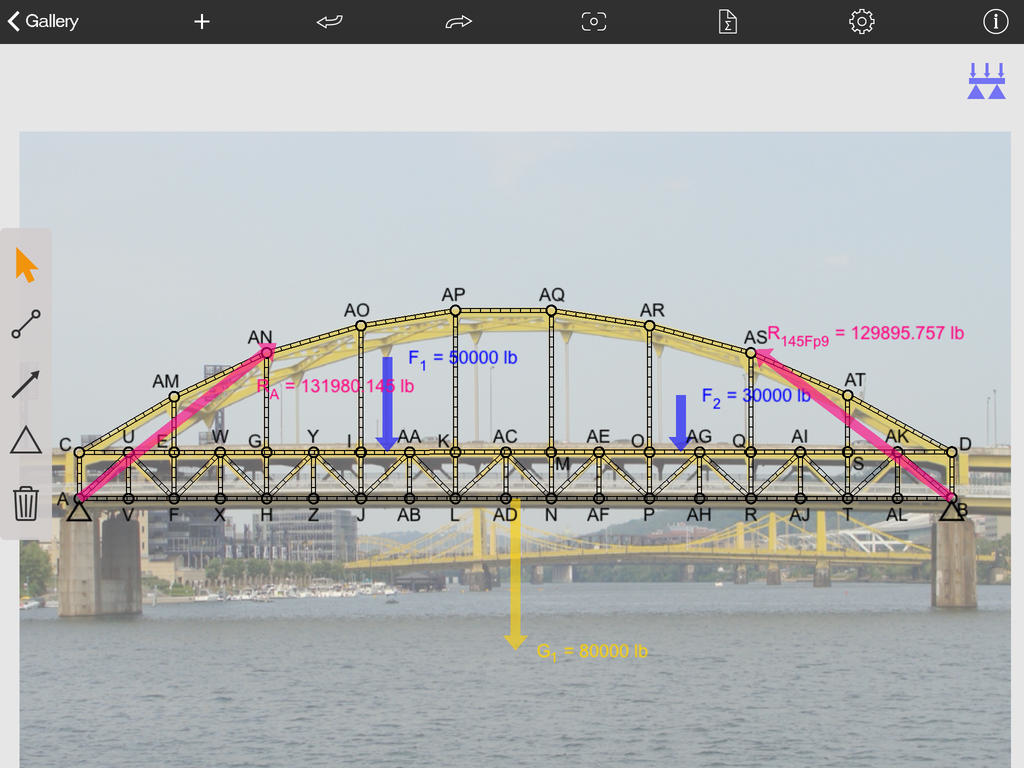Select the triangle support at node B

[951, 511]
